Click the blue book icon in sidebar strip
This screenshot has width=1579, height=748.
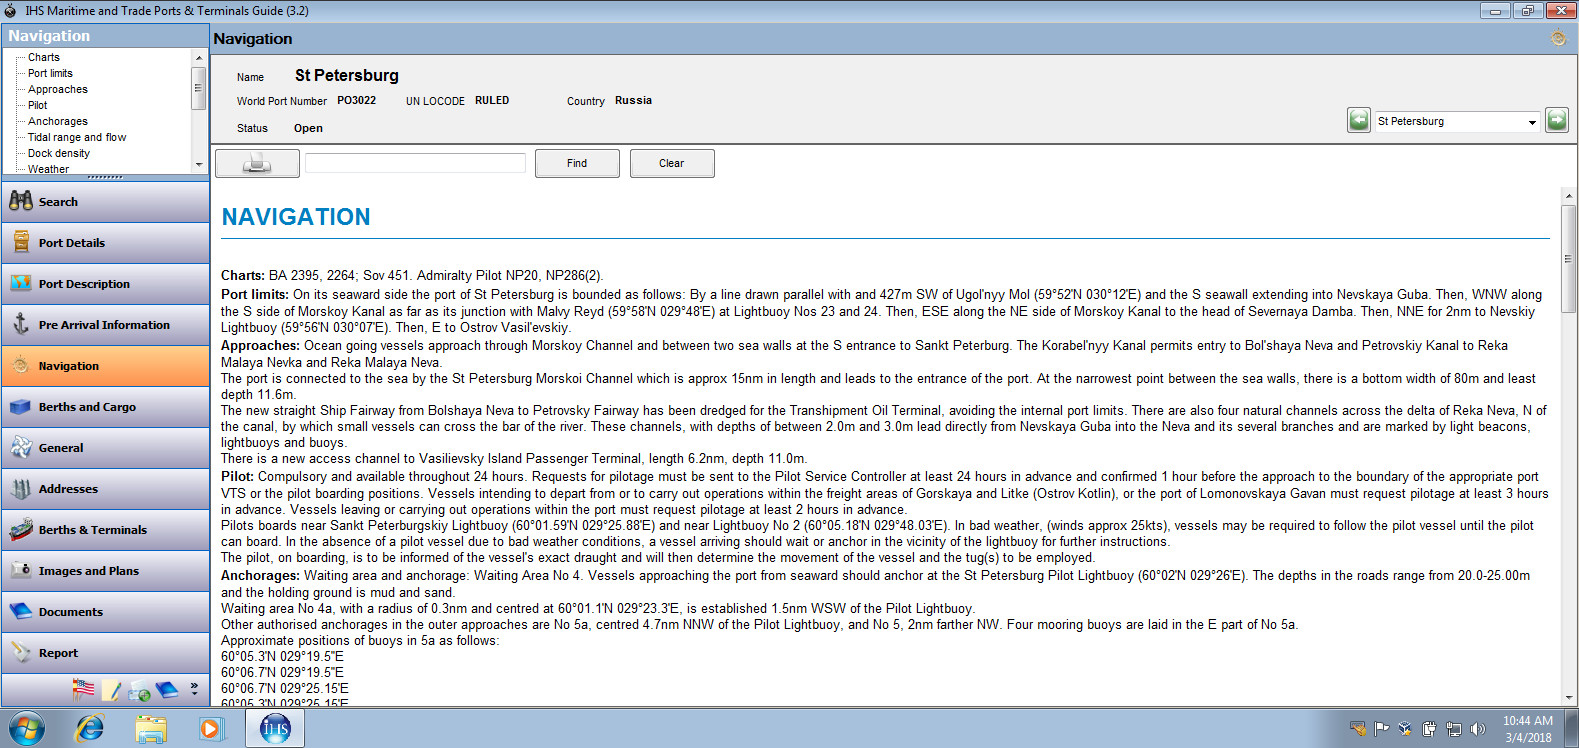point(167,690)
